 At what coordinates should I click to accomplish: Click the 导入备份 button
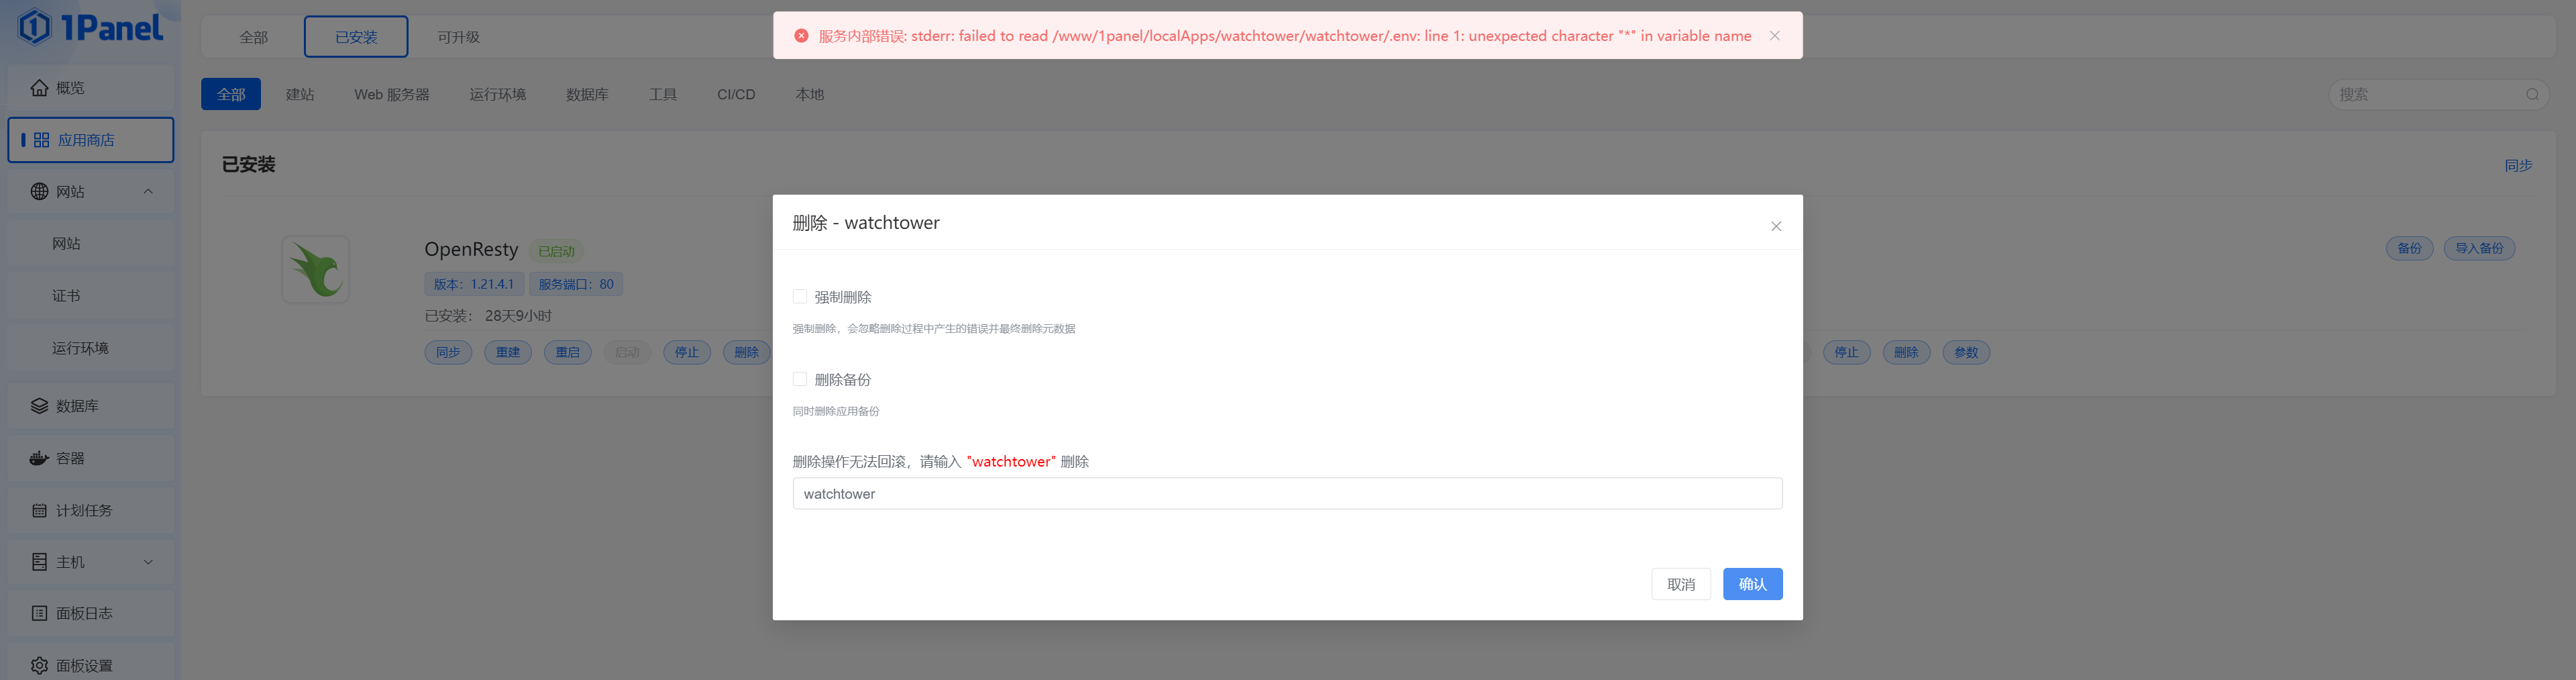coord(2479,248)
